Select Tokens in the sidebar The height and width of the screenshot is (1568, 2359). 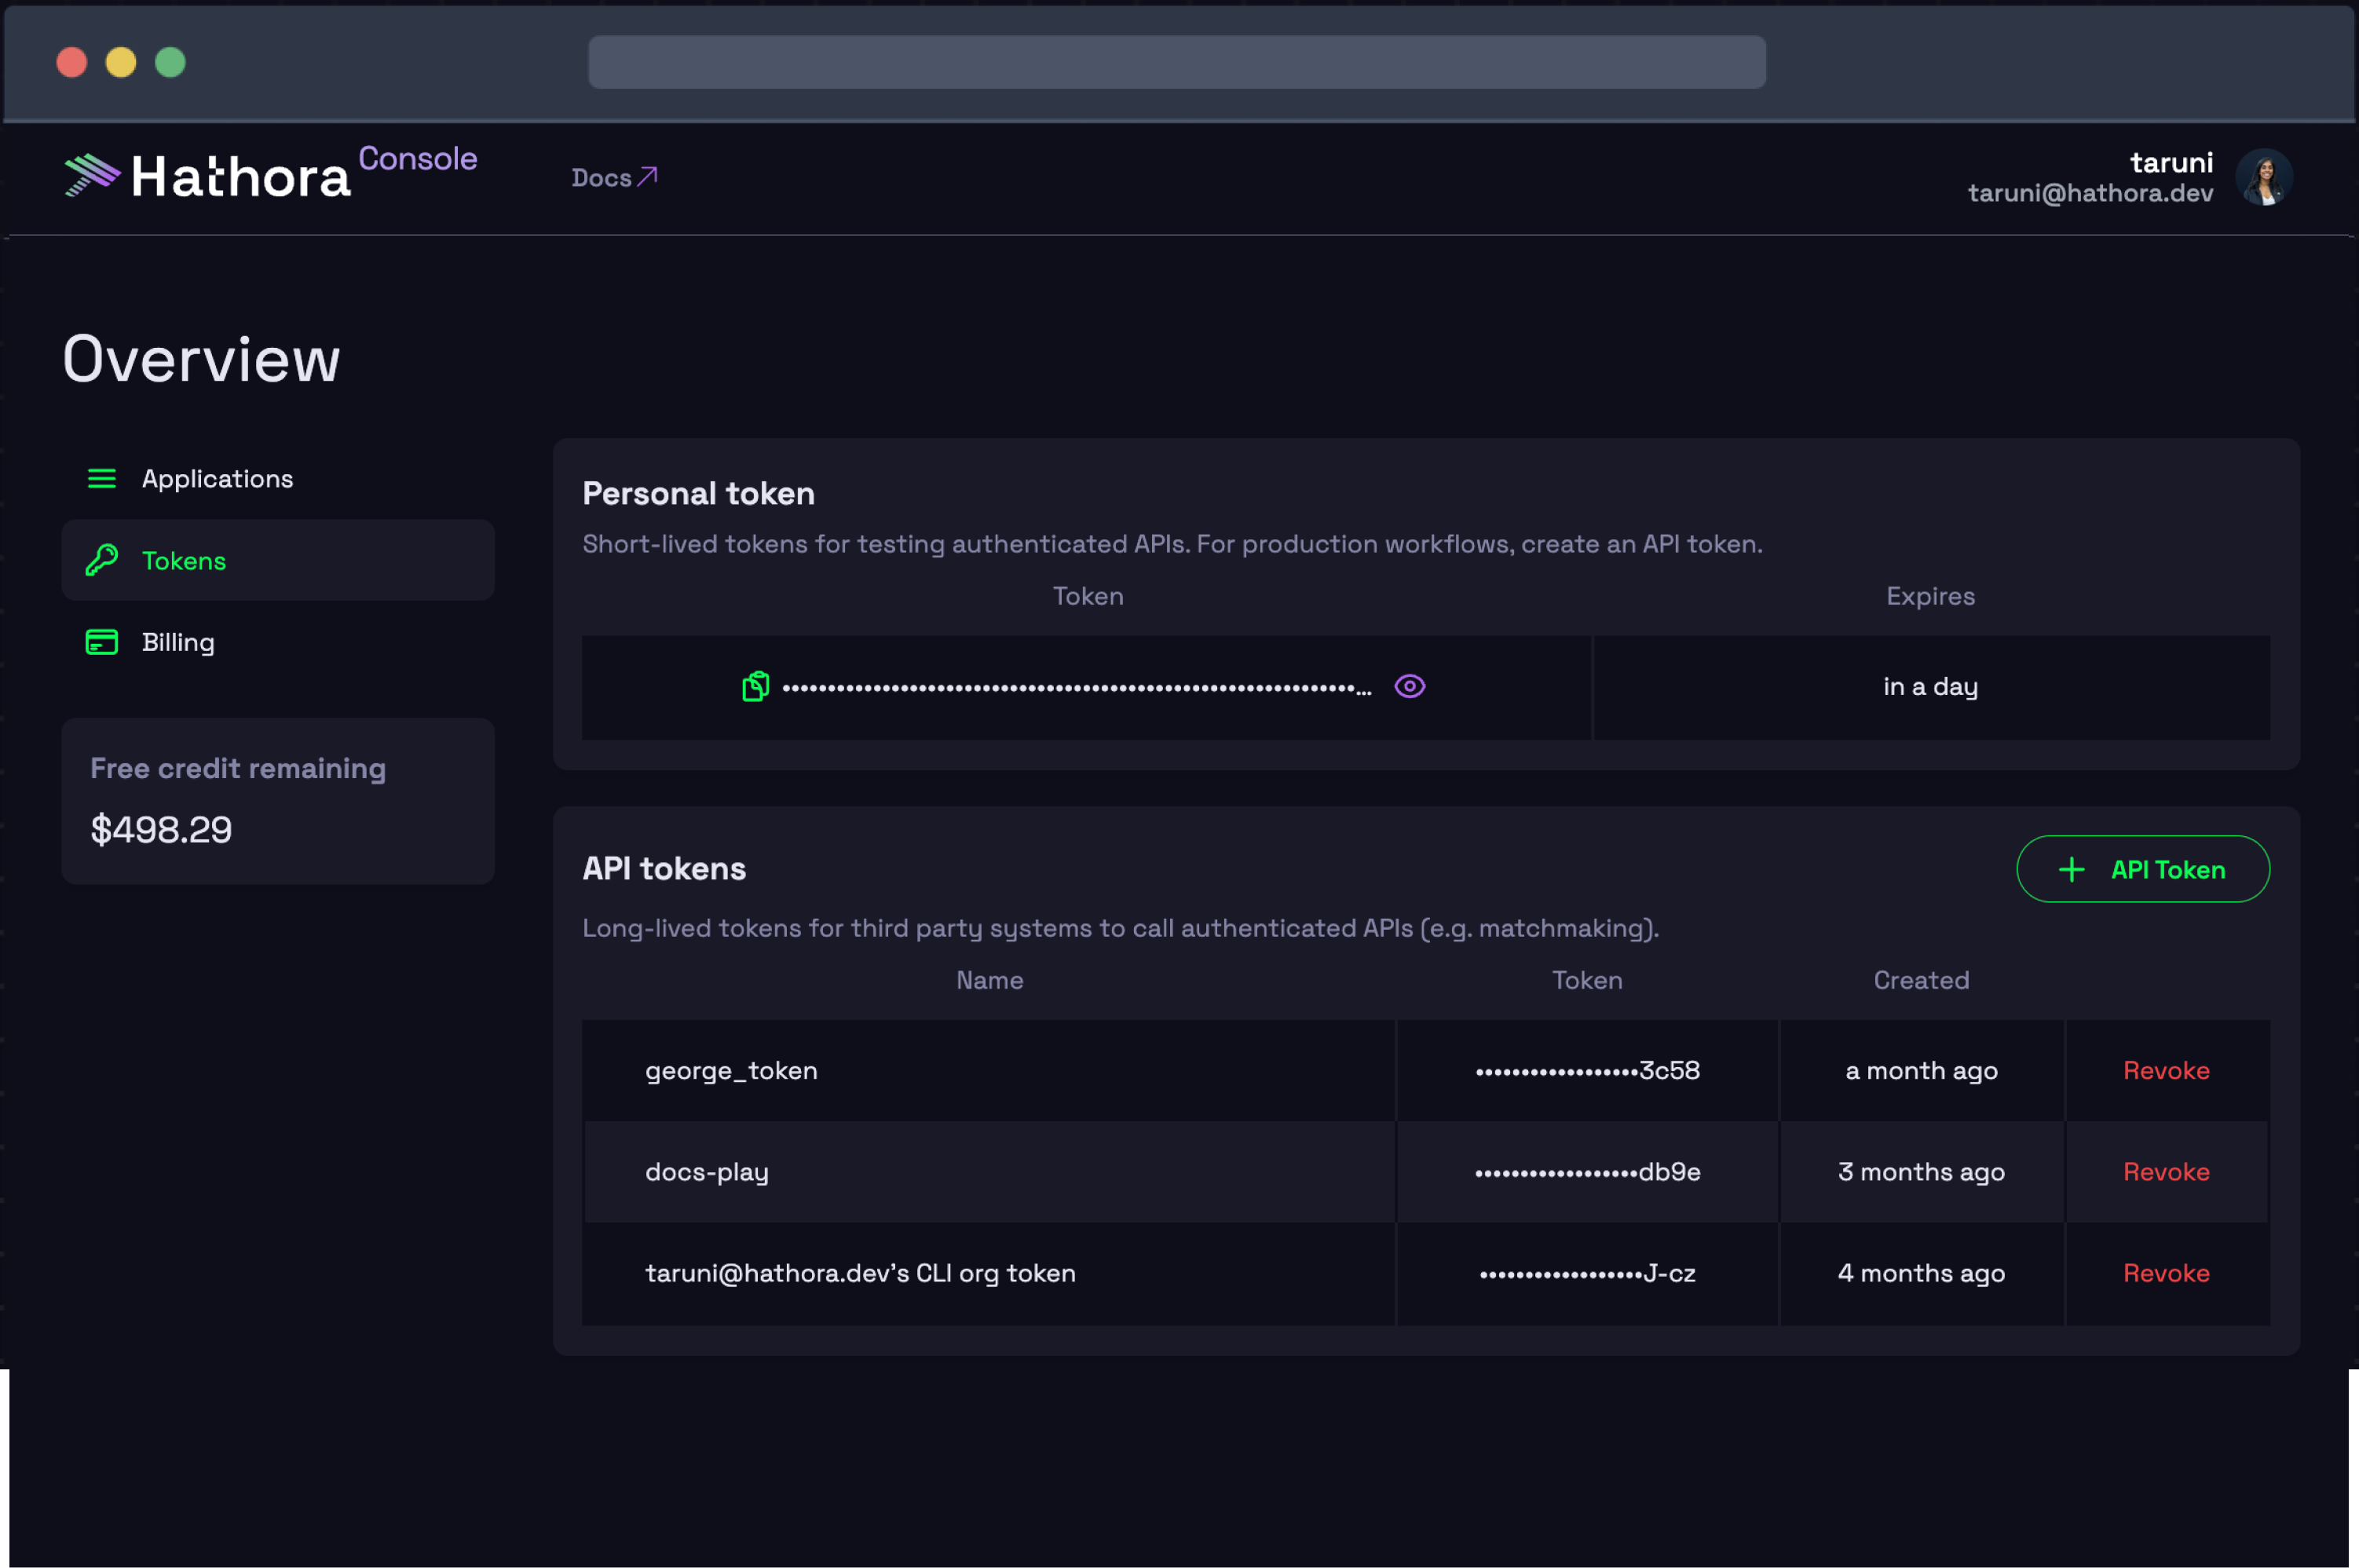click(278, 560)
